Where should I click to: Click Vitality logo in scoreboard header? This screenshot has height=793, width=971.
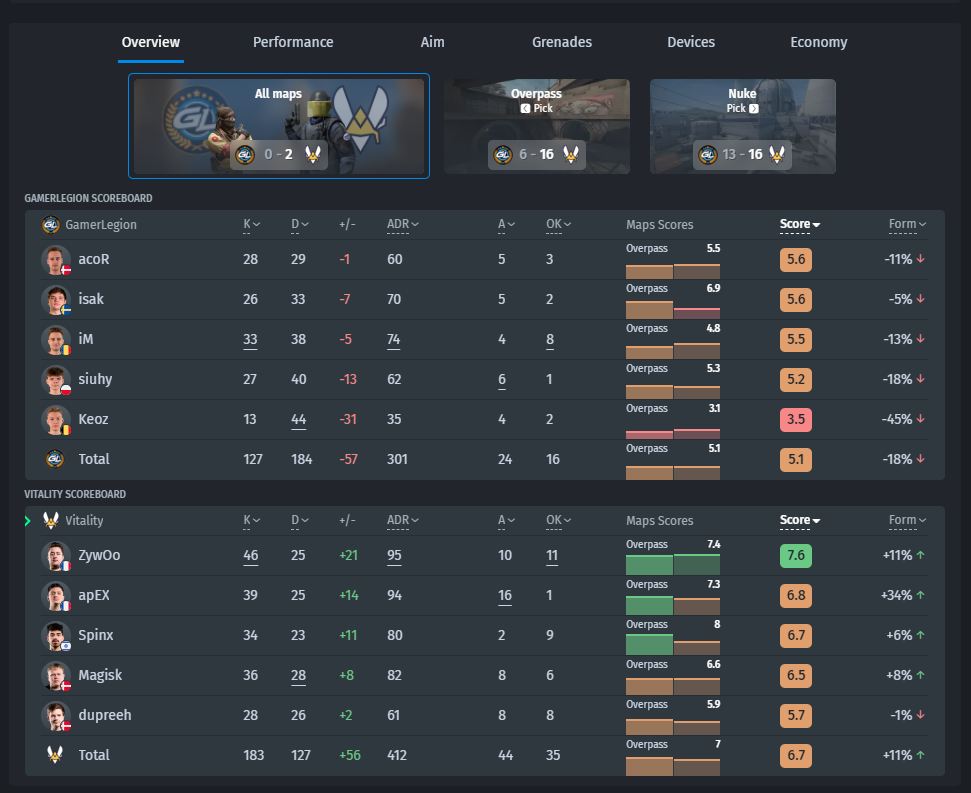[51, 520]
